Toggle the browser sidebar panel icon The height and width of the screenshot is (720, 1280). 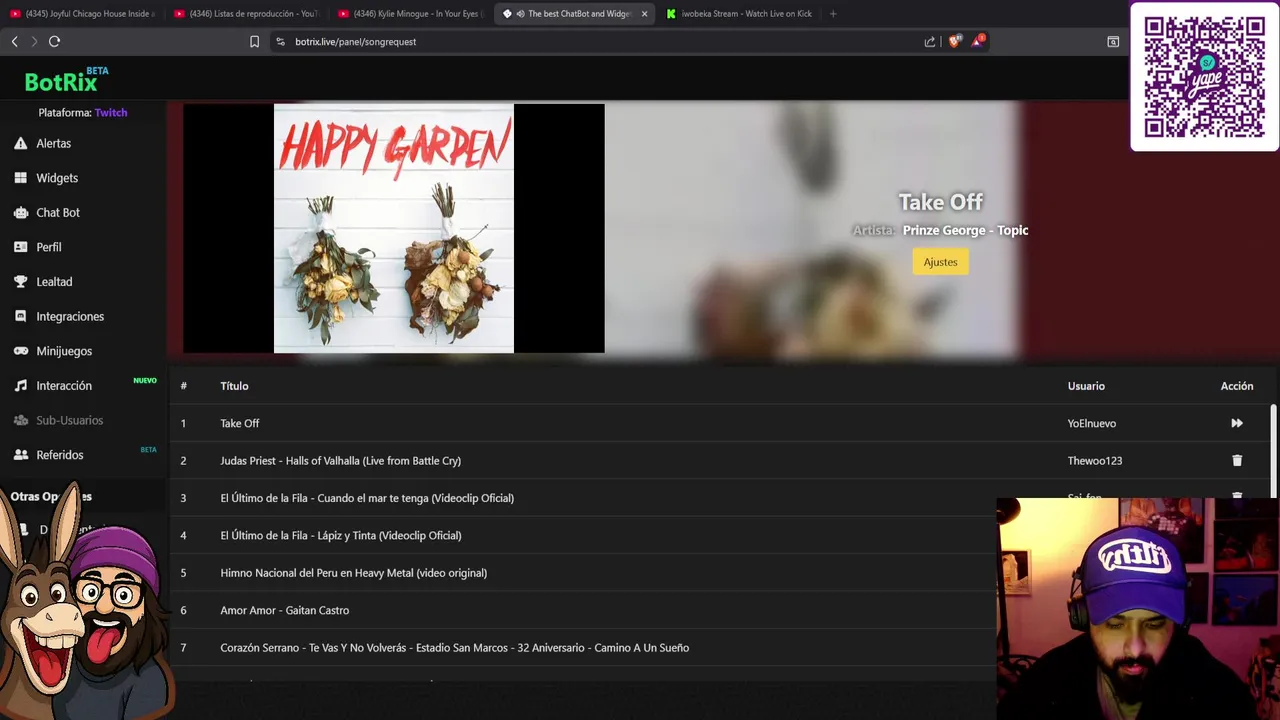1113,42
